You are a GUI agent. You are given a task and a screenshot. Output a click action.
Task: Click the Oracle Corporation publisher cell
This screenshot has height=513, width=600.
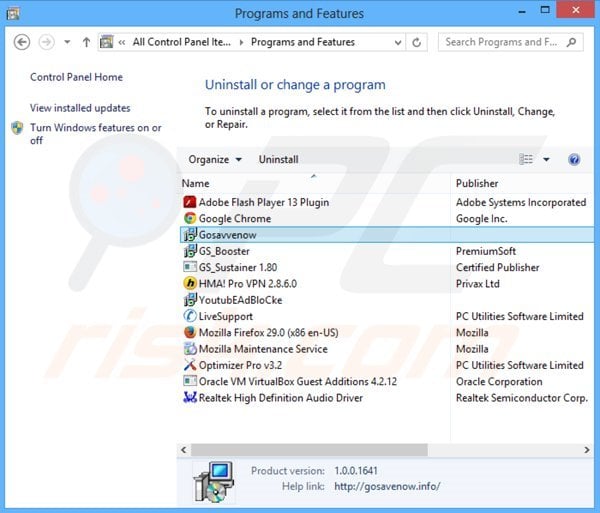click(499, 381)
